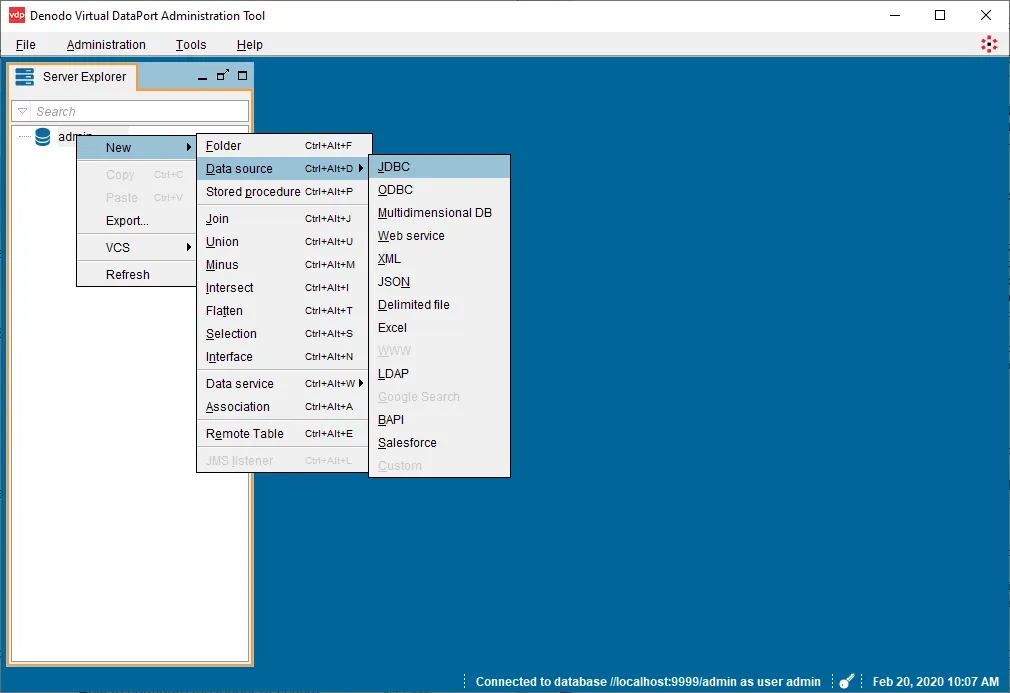This screenshot has width=1010, height=693.
Task: Maximize the Server Explorer panel
Action: point(240,76)
